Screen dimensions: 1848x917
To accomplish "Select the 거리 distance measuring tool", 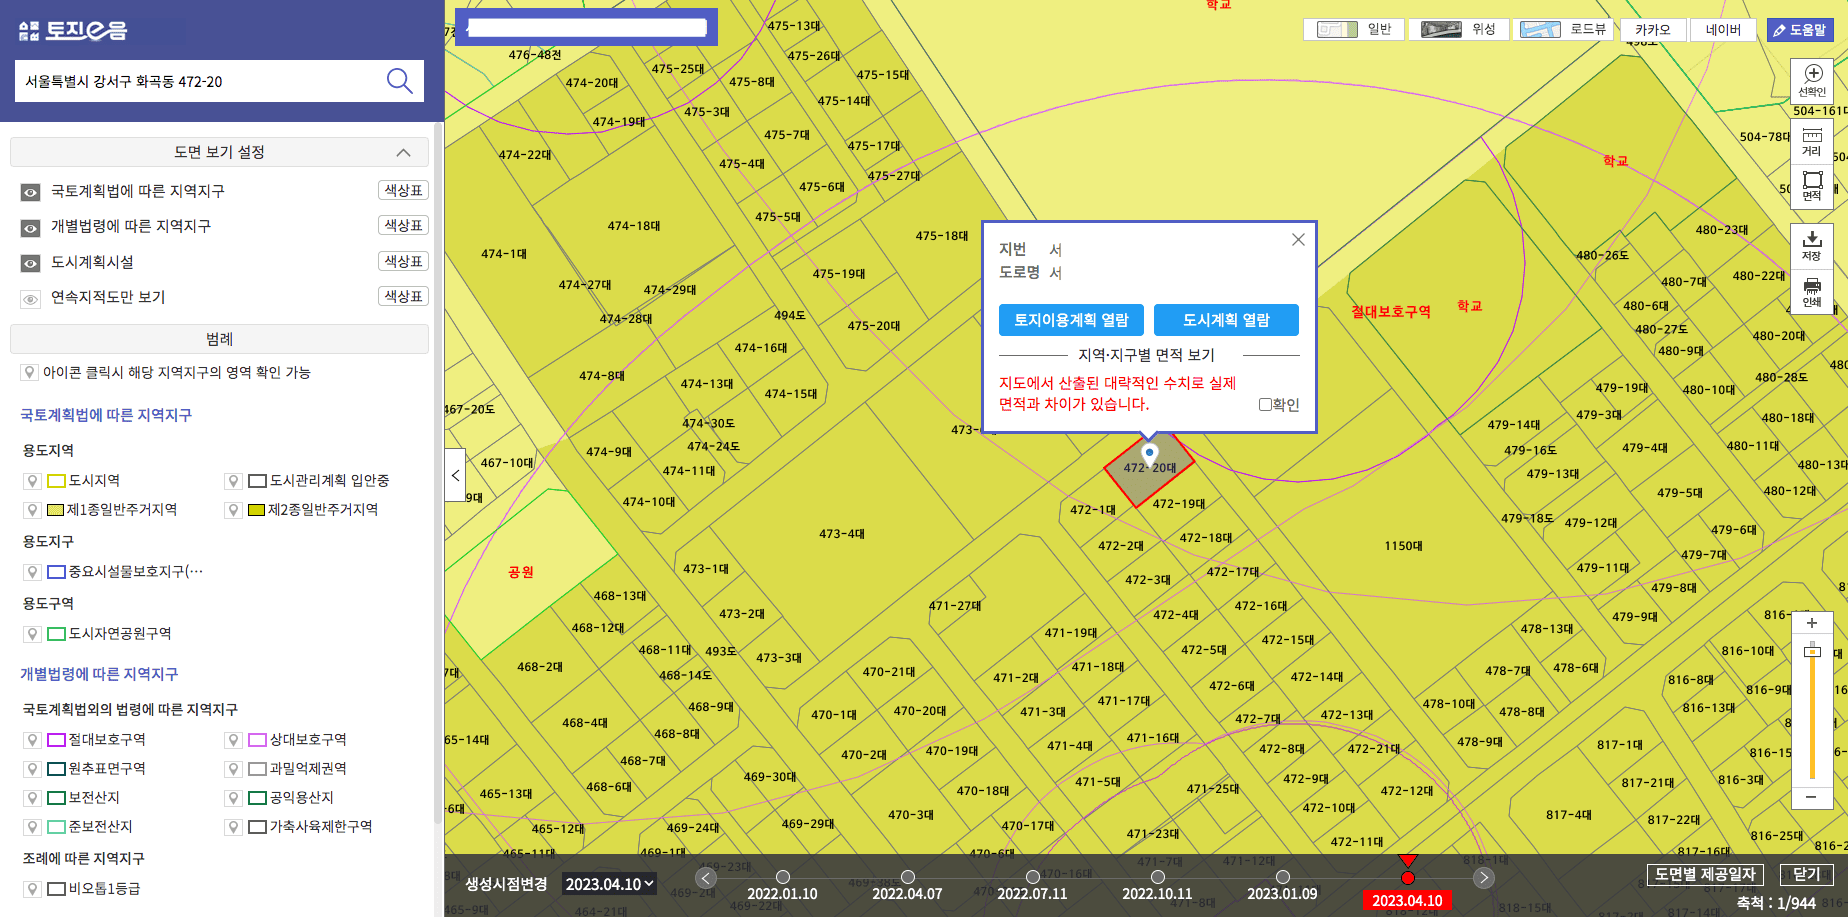I will 1812,142.
